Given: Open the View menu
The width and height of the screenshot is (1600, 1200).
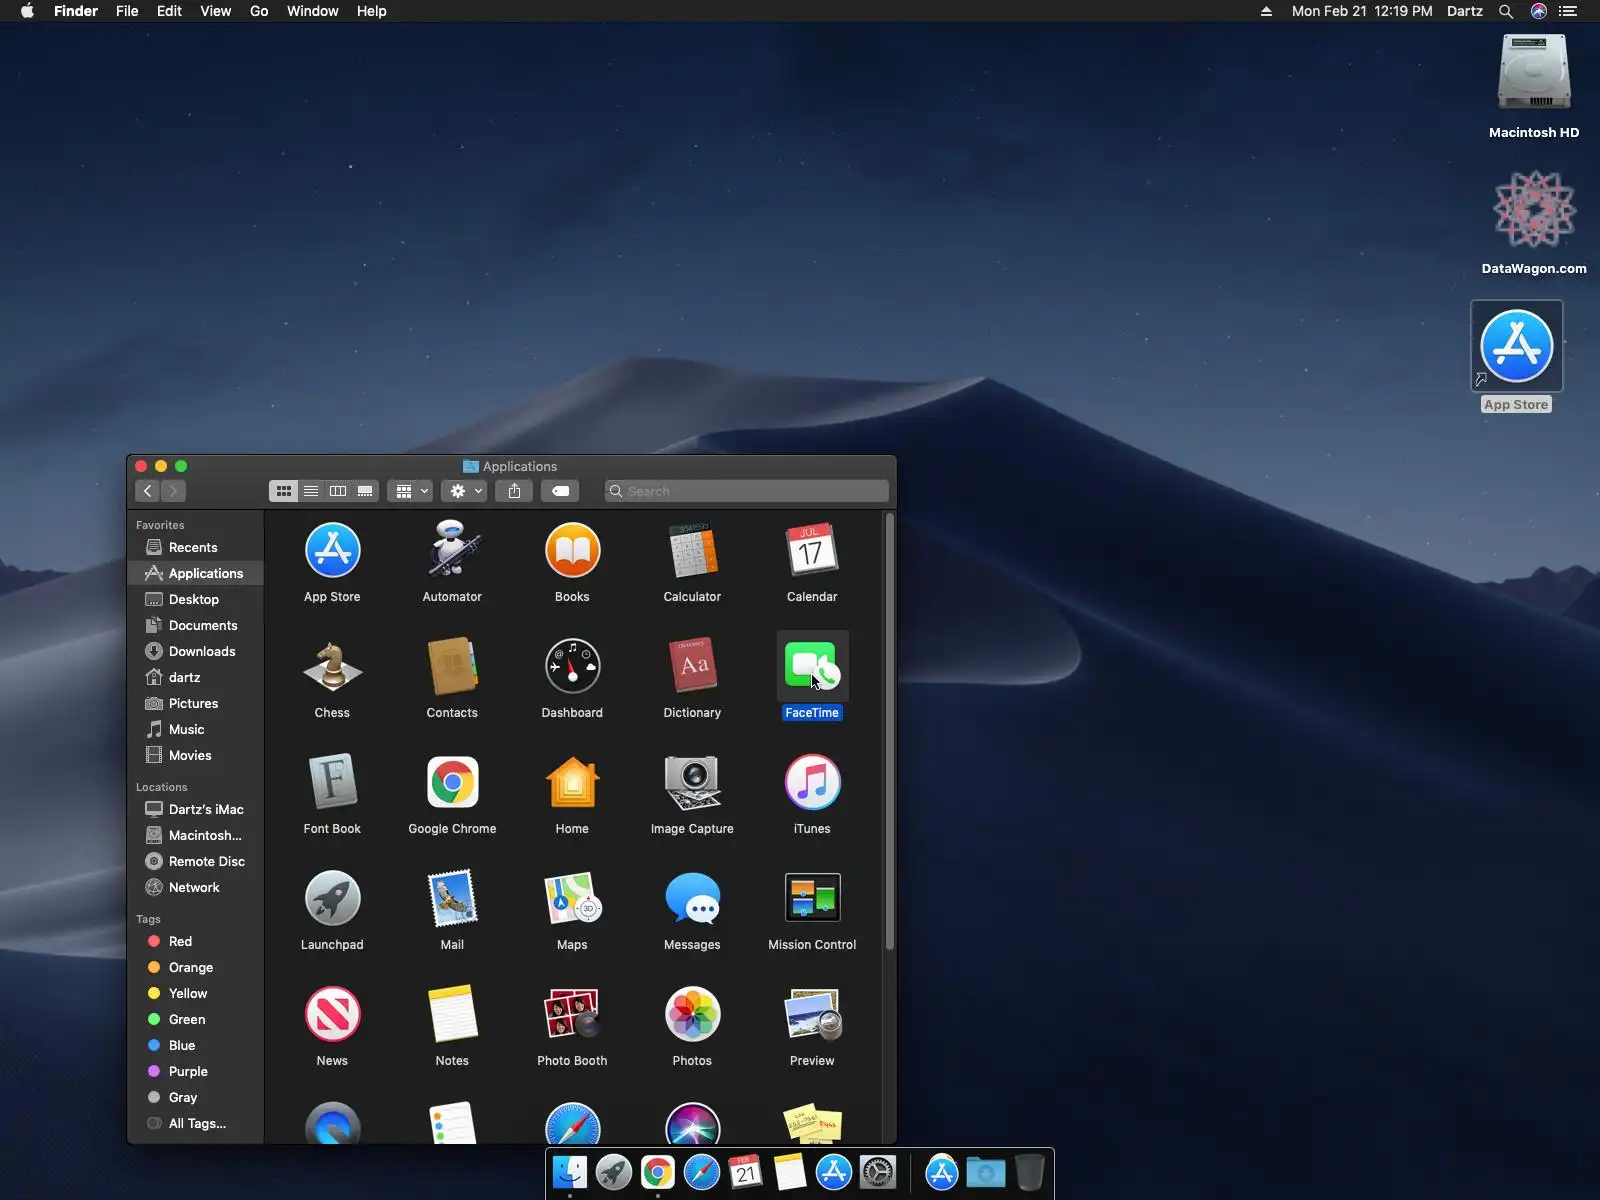Looking at the screenshot, I should point(215,11).
